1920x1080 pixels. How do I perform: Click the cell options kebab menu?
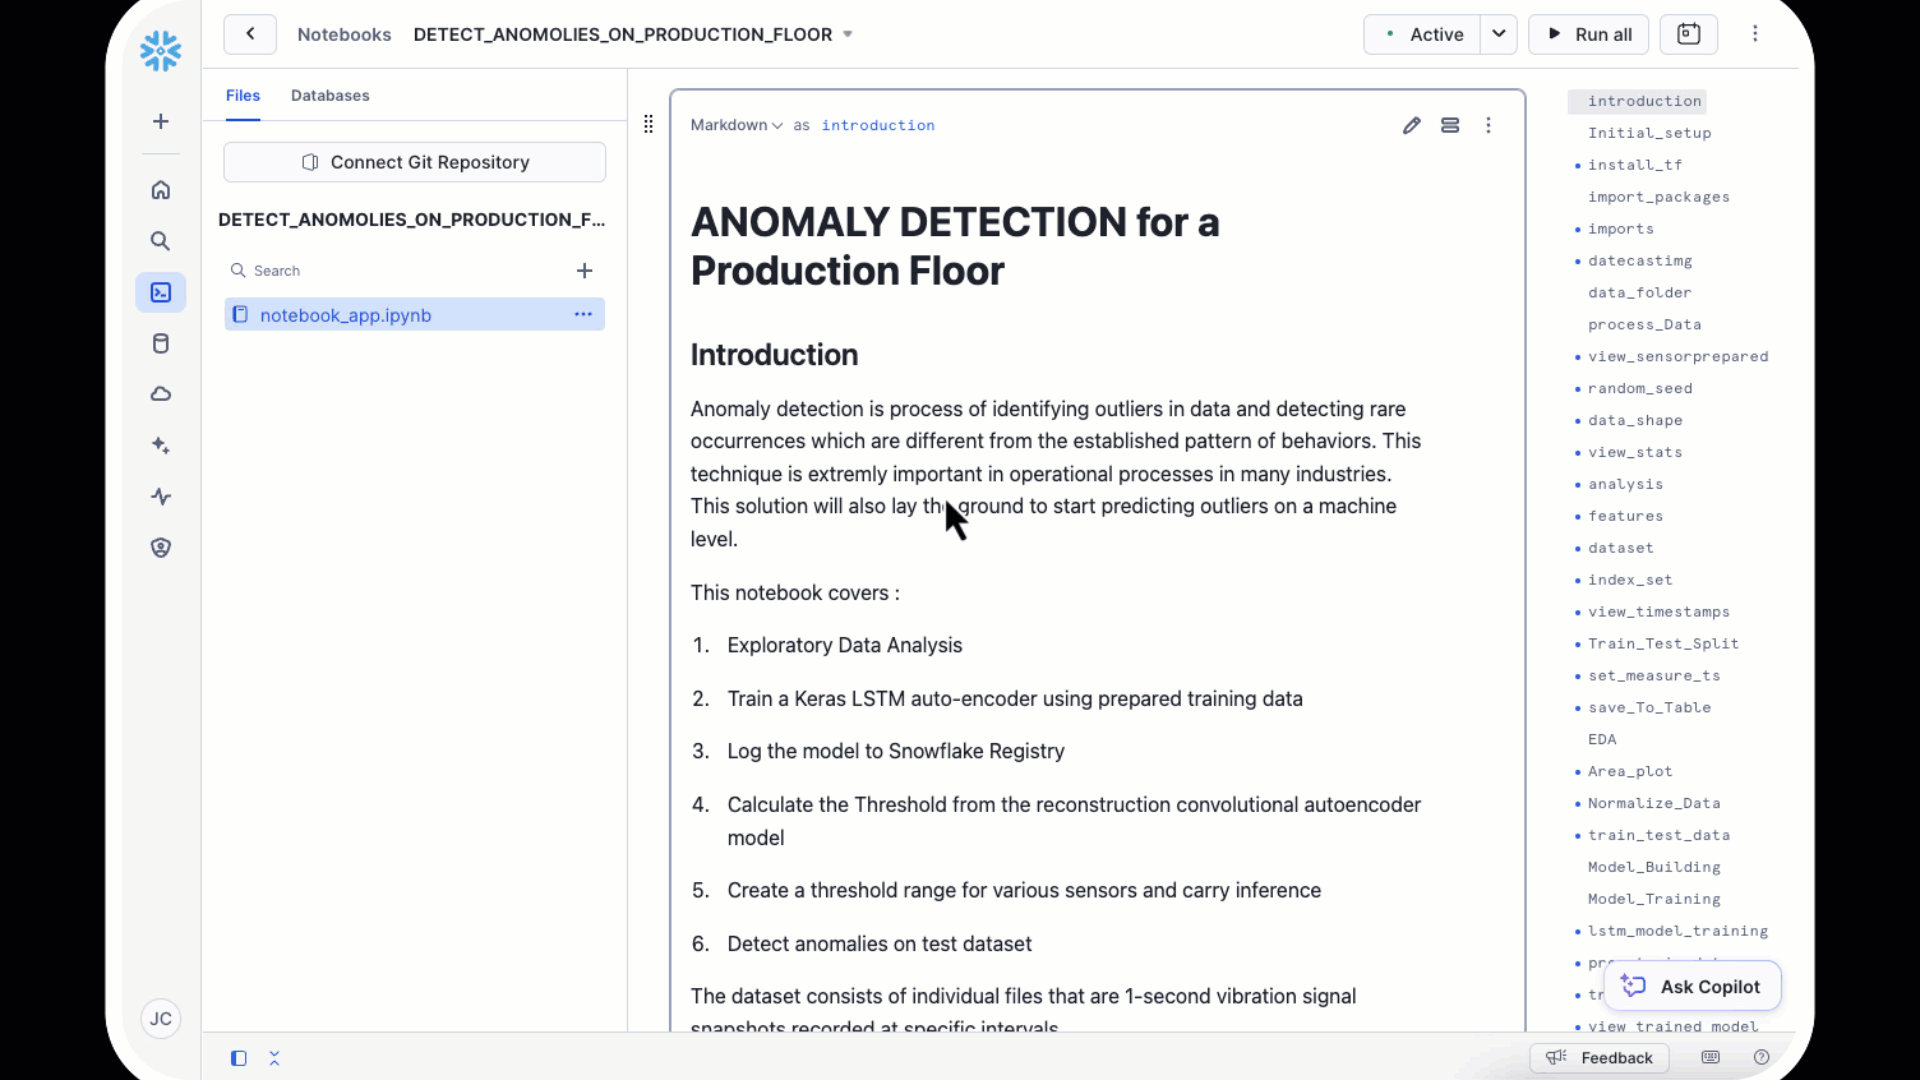1487,124
